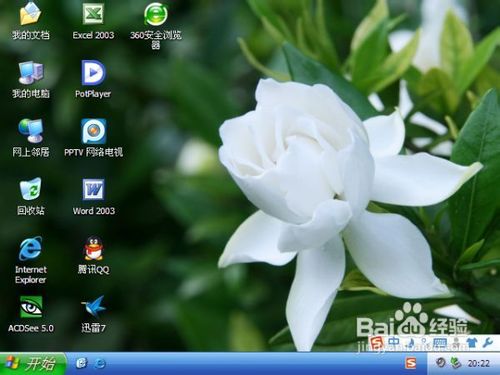The height and width of the screenshot is (375, 500).
Task: Open the IME wrench settings icon
Action: [x=488, y=342]
